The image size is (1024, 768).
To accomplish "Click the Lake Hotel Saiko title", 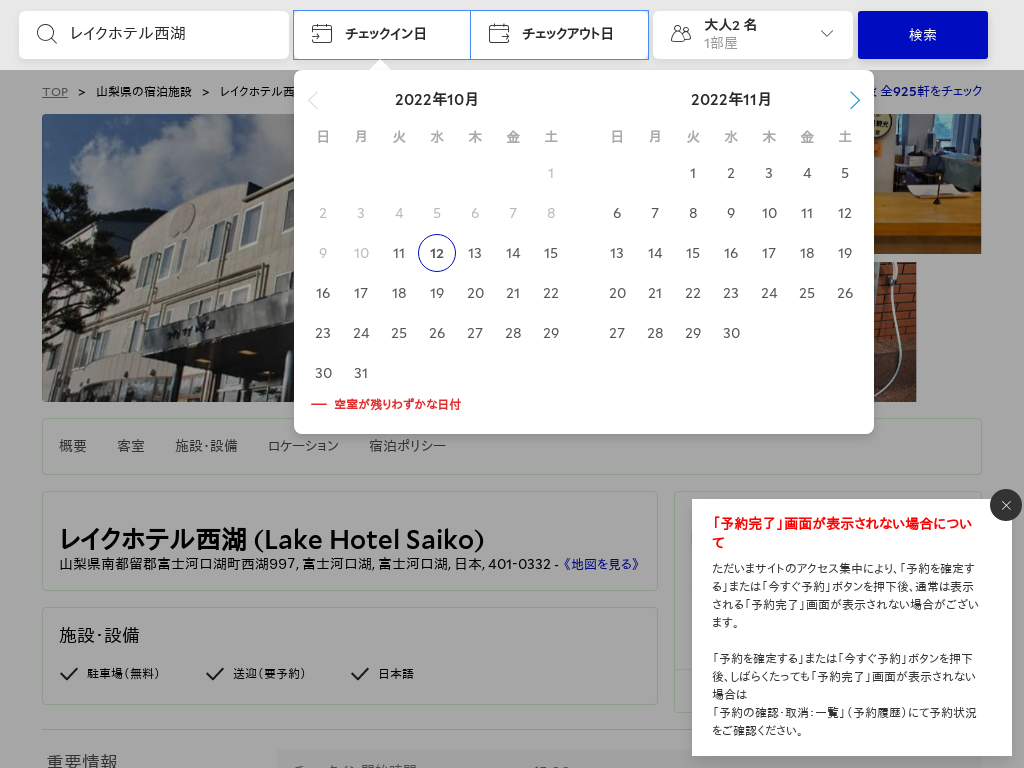I will click(x=272, y=539).
